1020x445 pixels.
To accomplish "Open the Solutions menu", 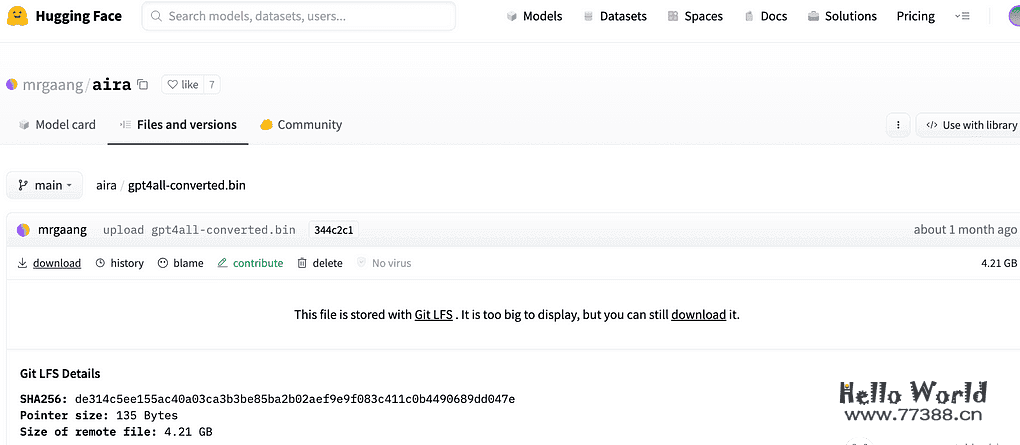I will pyautogui.click(x=841, y=16).
